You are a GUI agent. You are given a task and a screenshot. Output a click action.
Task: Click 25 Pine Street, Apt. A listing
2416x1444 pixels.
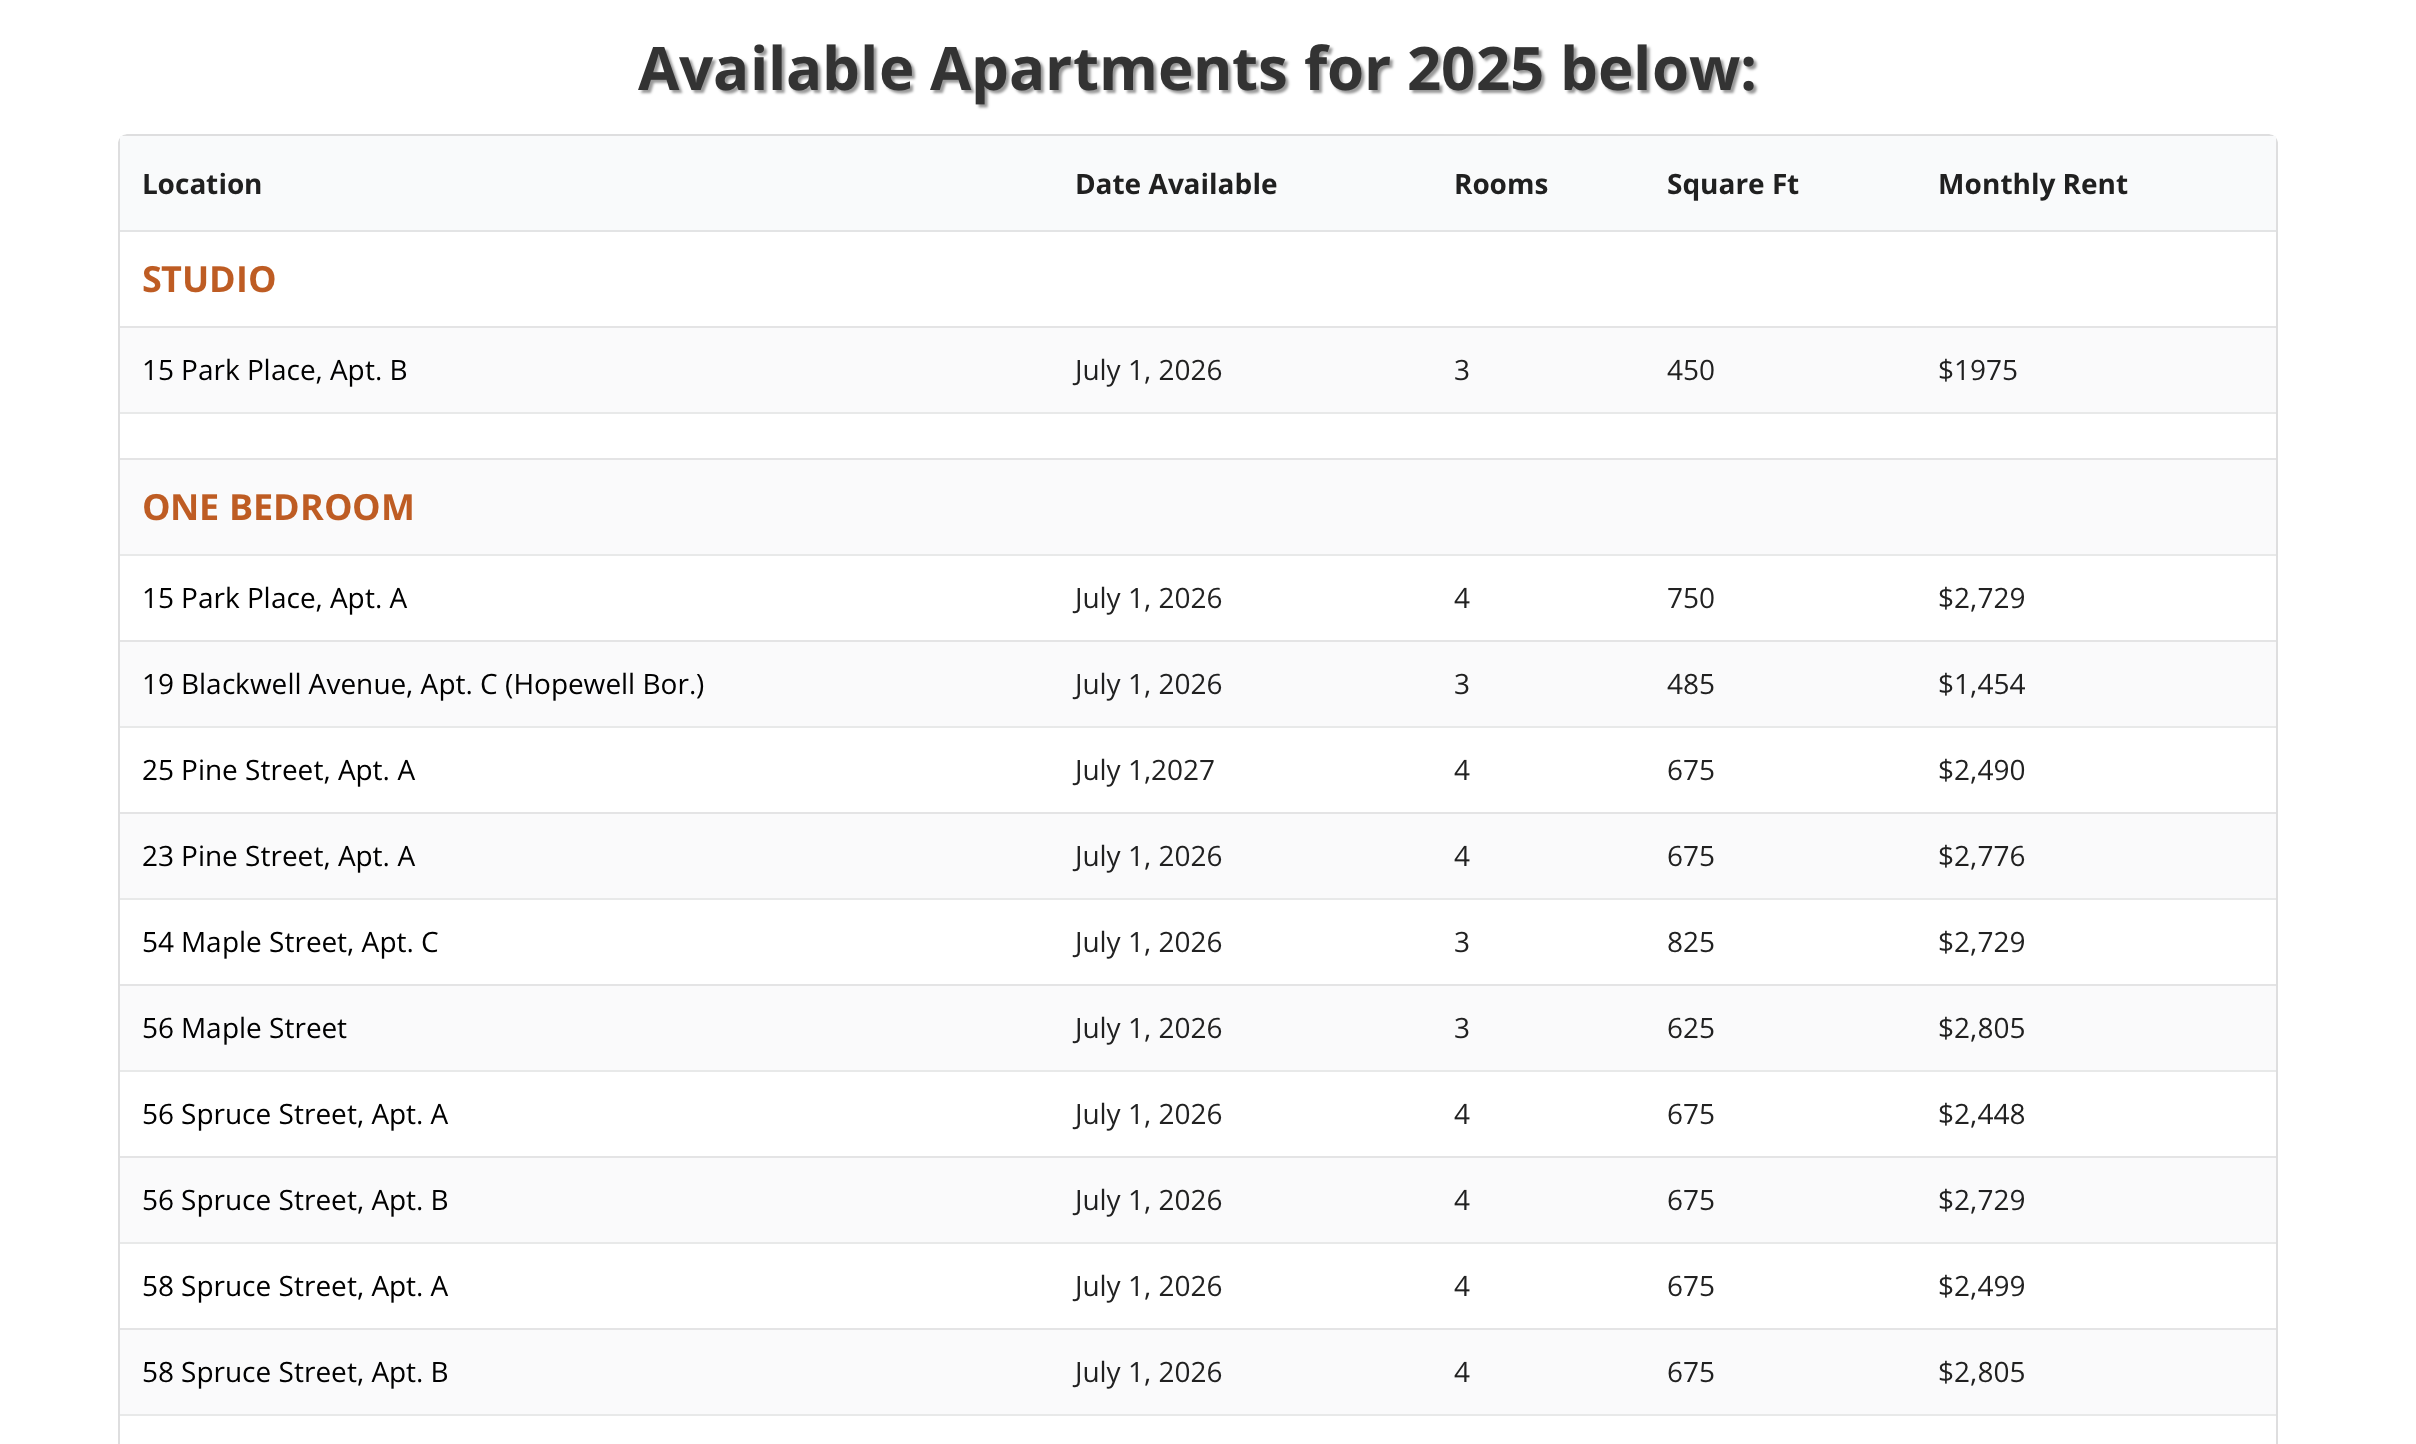pos(278,770)
